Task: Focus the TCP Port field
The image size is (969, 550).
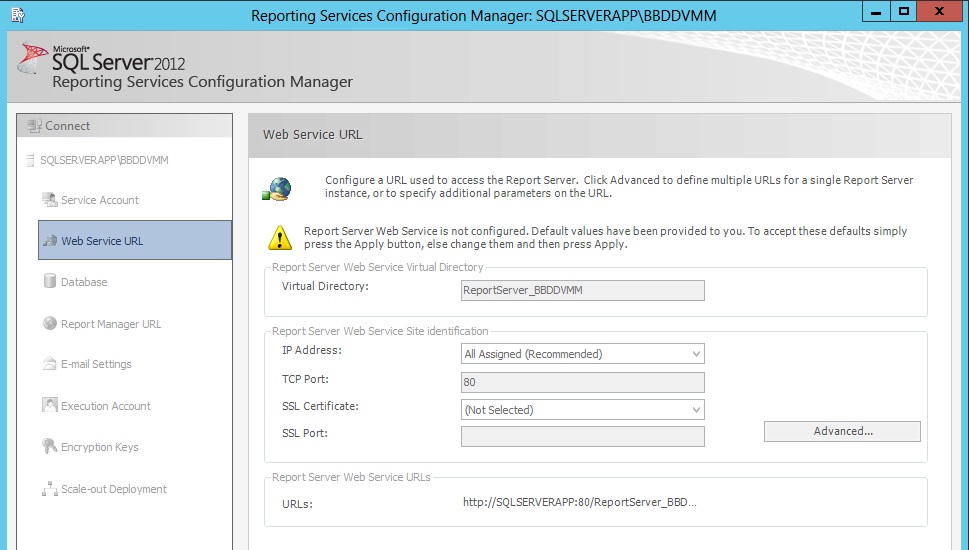Action: (x=582, y=382)
